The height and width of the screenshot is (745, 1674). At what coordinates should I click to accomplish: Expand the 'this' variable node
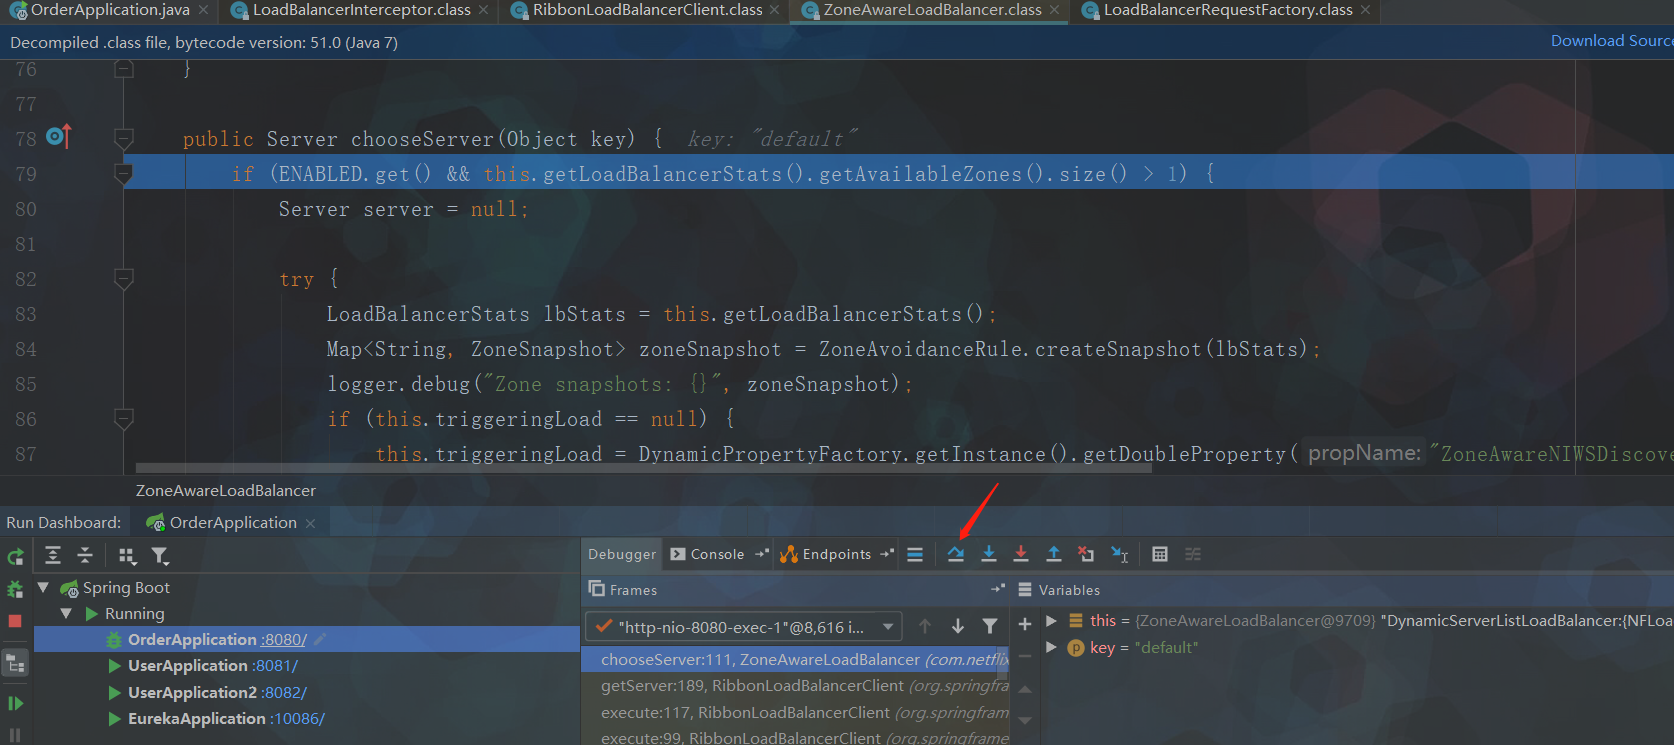1051,620
